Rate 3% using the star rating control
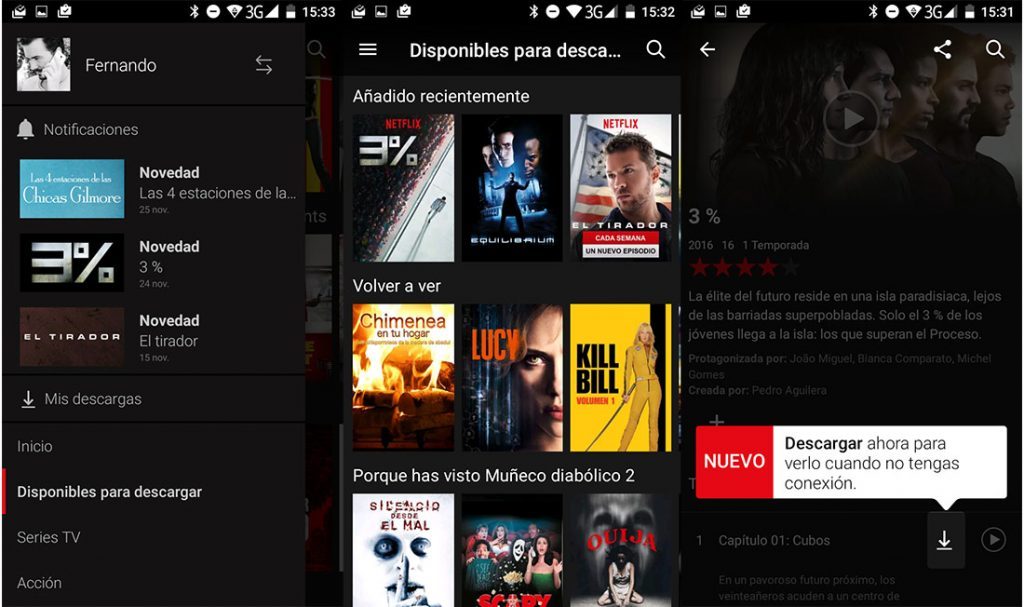 tap(745, 268)
